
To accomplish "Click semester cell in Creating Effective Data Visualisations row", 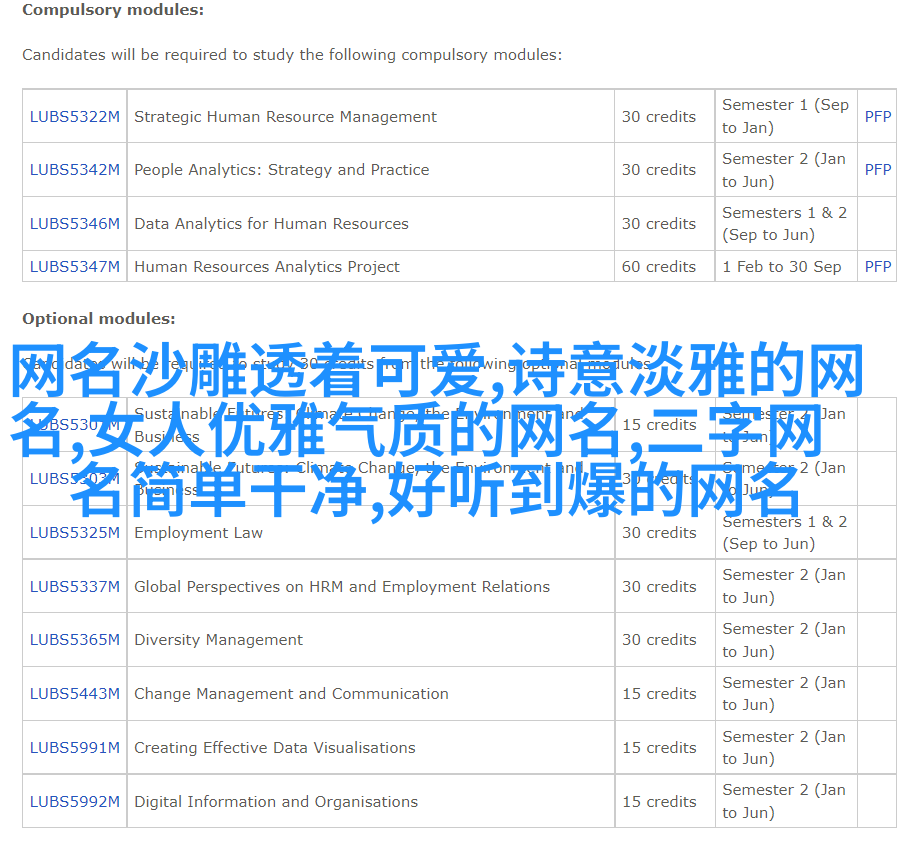I will click(x=784, y=747).
